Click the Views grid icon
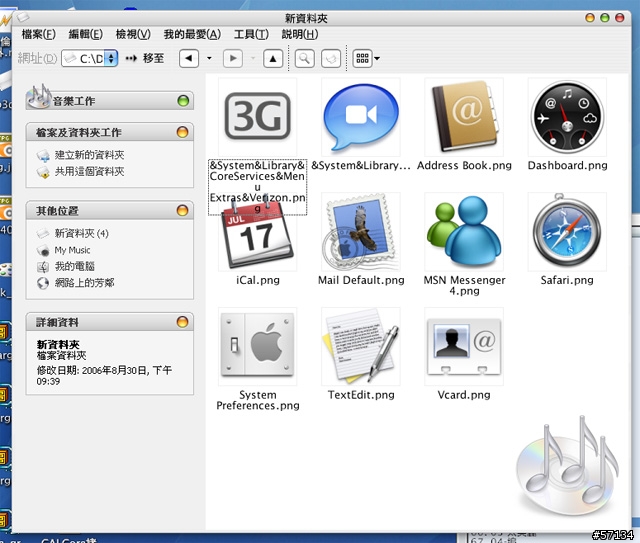Viewport: 640px width, 543px height. tap(362, 58)
